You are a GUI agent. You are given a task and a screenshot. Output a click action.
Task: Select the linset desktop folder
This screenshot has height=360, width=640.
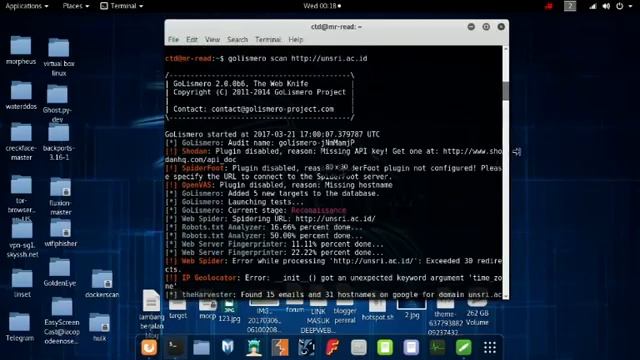(22, 283)
